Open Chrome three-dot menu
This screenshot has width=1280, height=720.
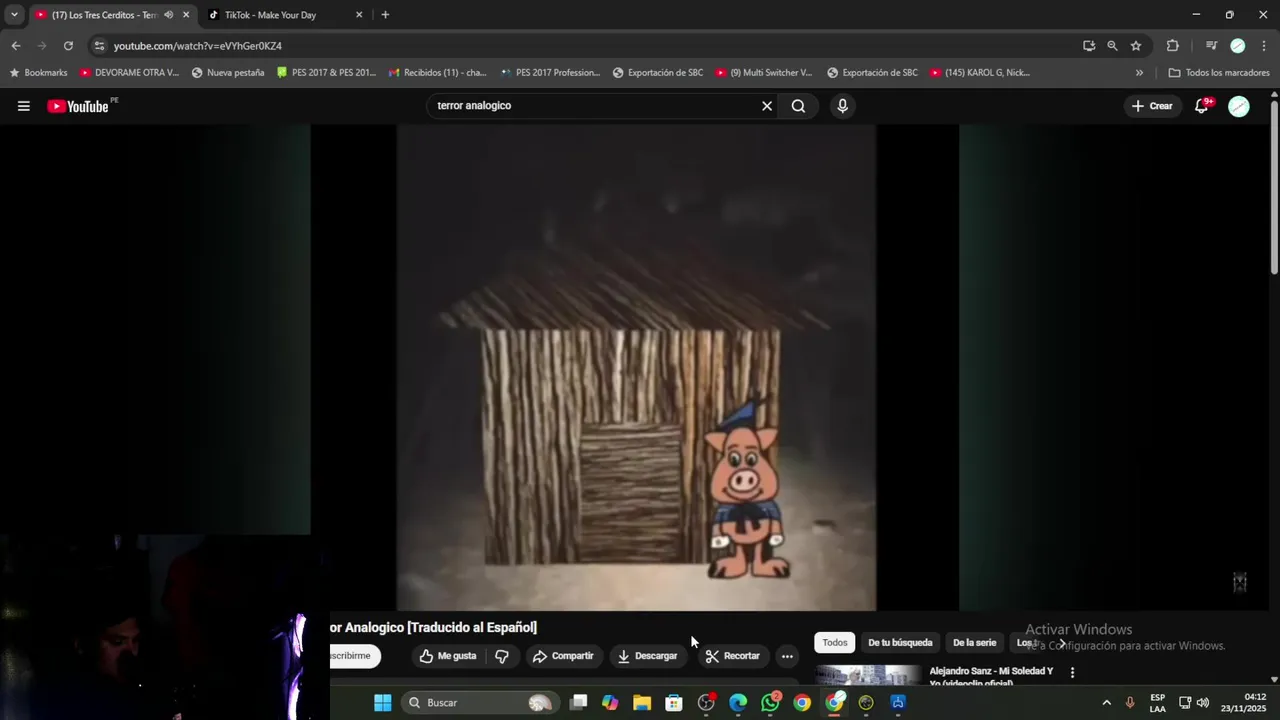(1264, 46)
